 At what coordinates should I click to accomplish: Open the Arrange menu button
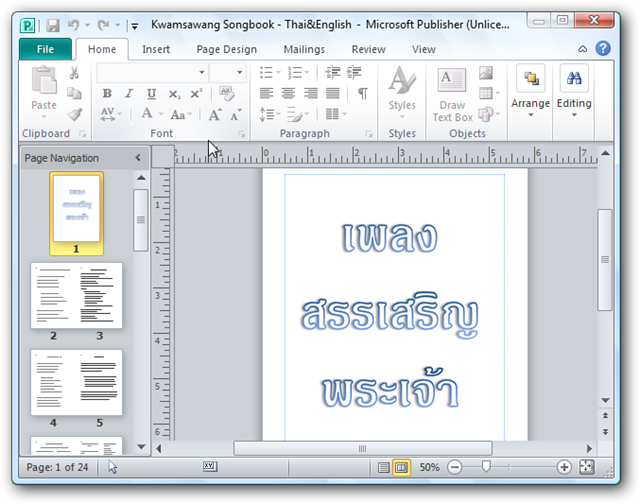(x=531, y=91)
